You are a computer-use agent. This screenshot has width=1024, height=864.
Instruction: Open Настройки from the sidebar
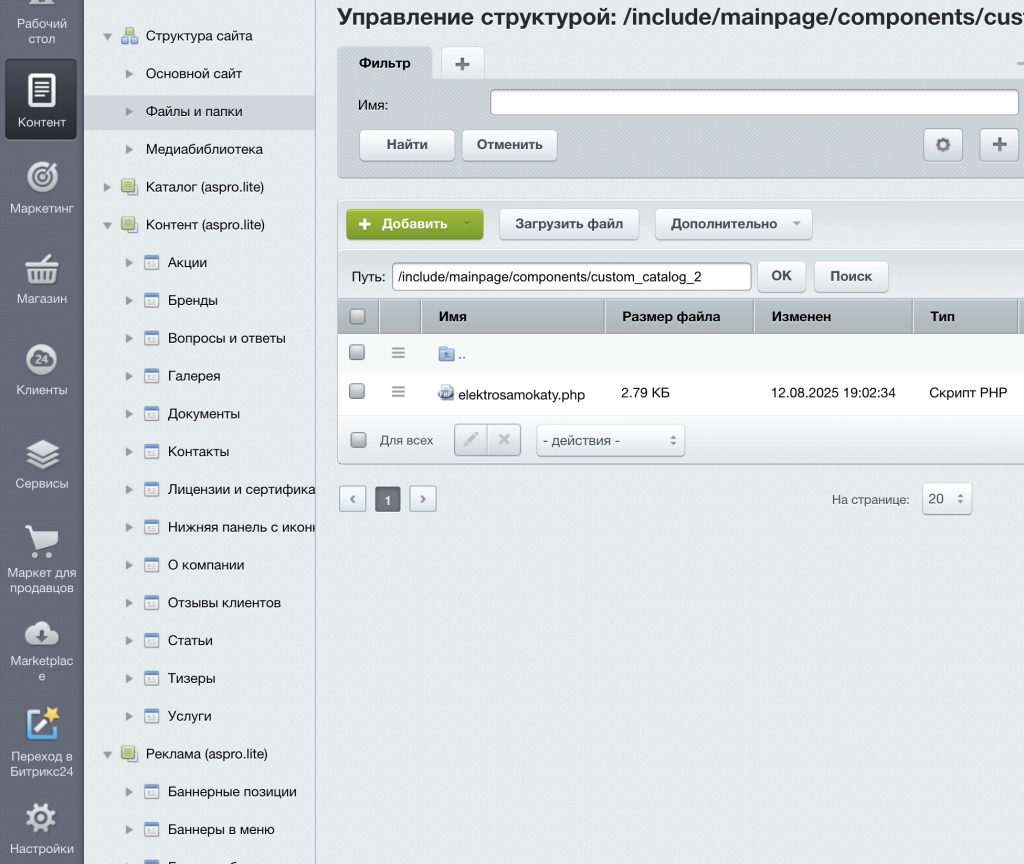41,820
